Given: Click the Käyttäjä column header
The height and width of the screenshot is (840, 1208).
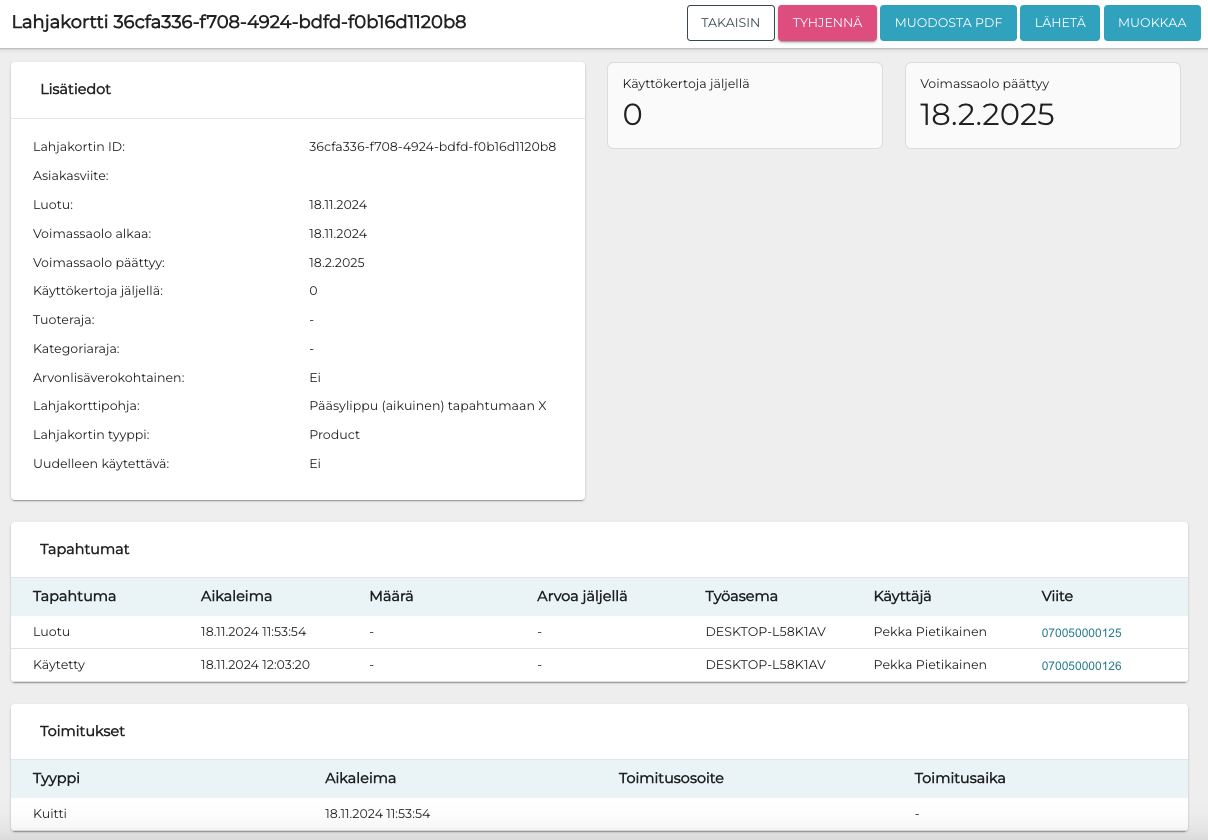Looking at the screenshot, I should [902, 596].
